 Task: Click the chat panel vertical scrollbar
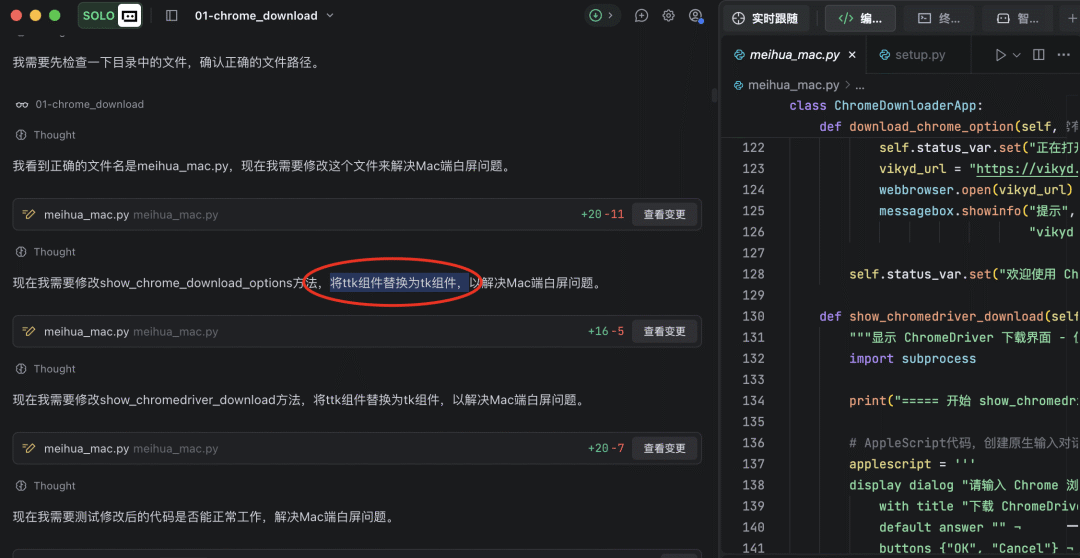[x=712, y=96]
